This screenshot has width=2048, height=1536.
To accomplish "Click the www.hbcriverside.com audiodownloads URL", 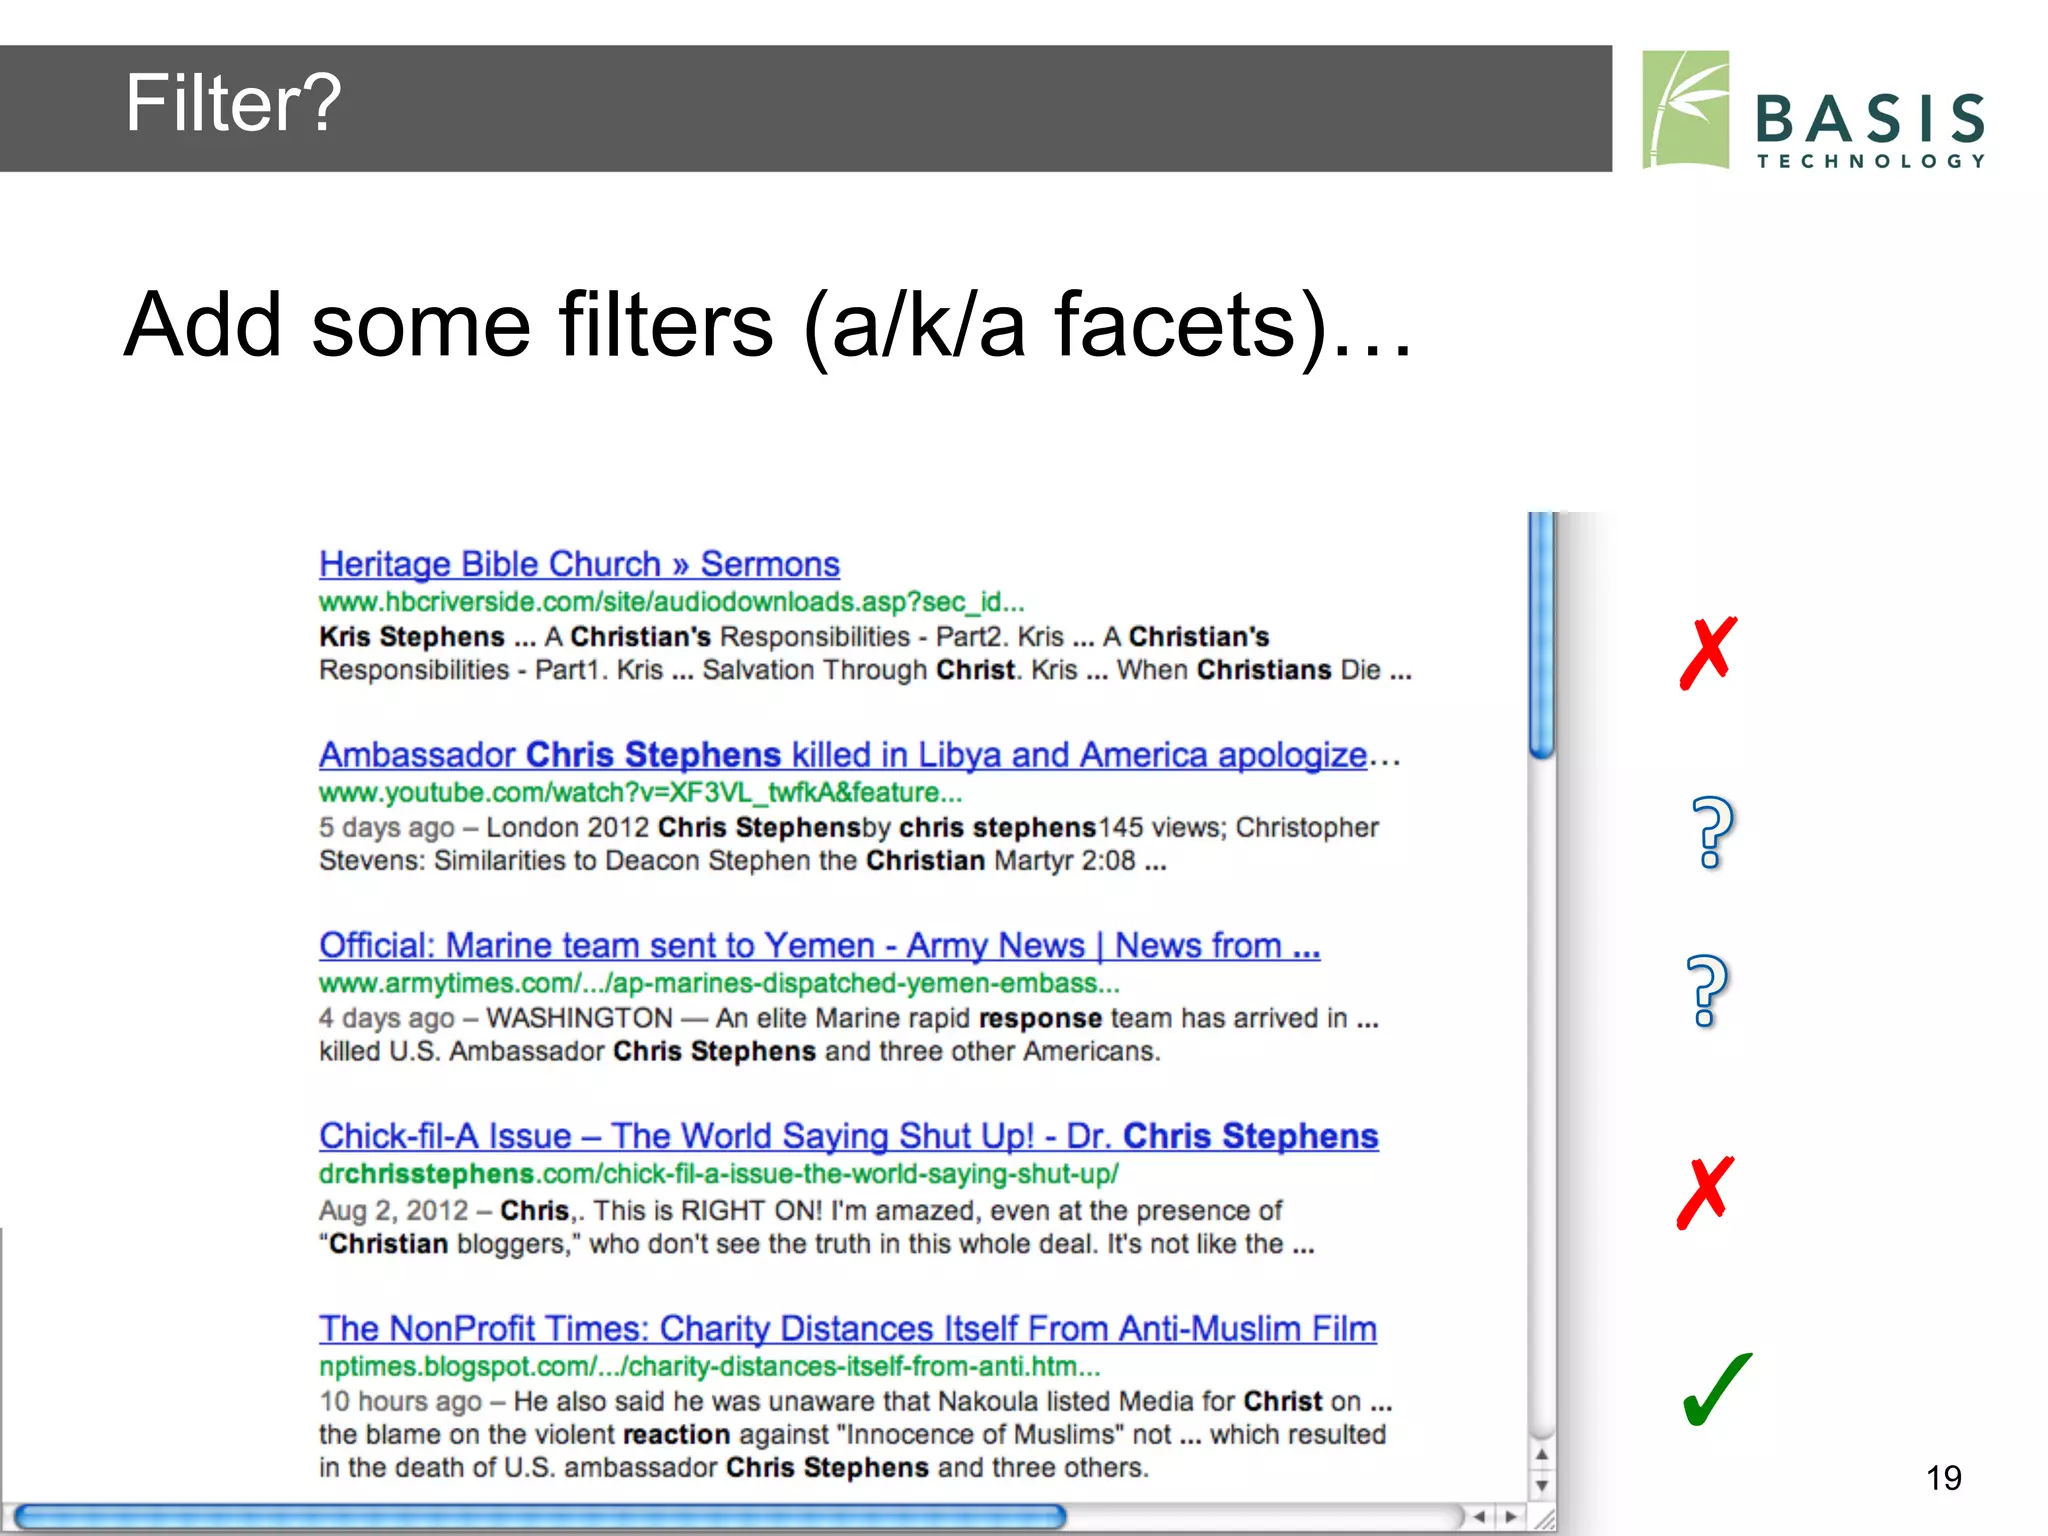I will point(671,602).
